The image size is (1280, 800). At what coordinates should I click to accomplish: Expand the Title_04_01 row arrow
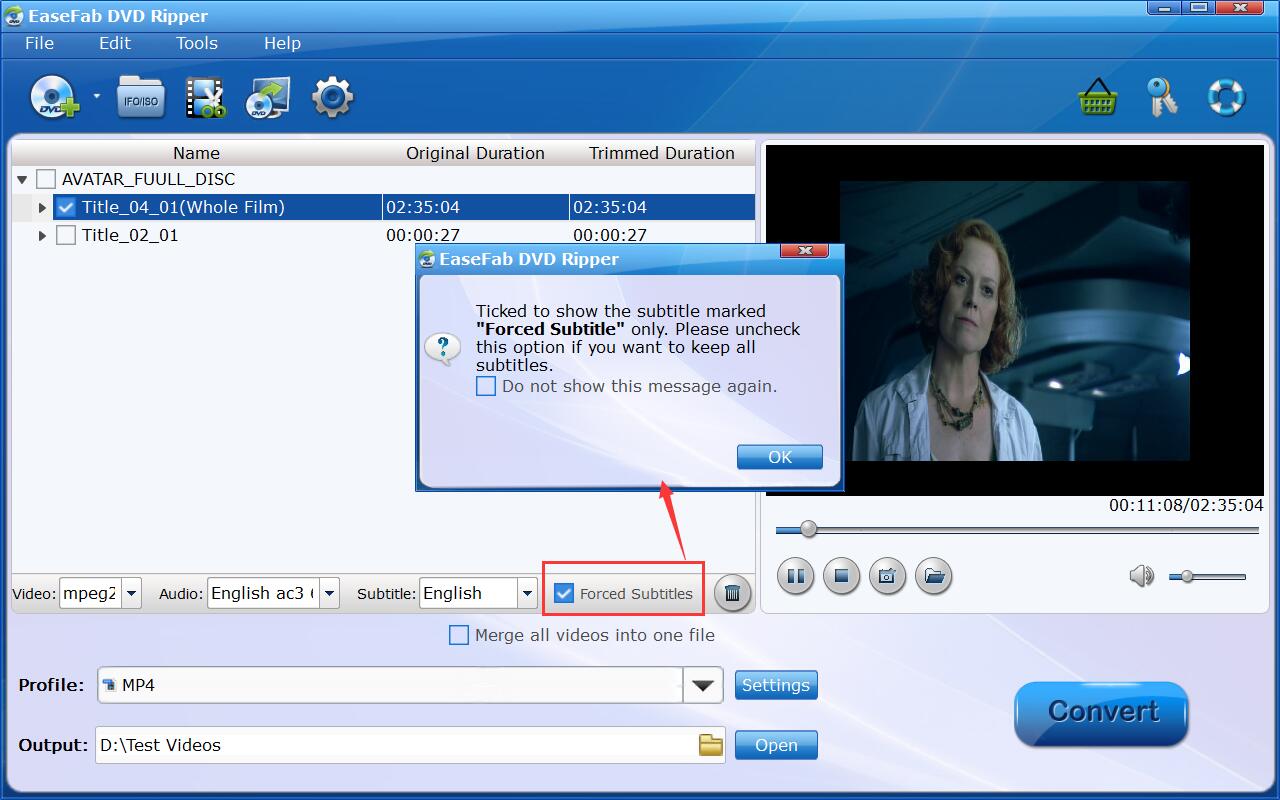point(42,208)
